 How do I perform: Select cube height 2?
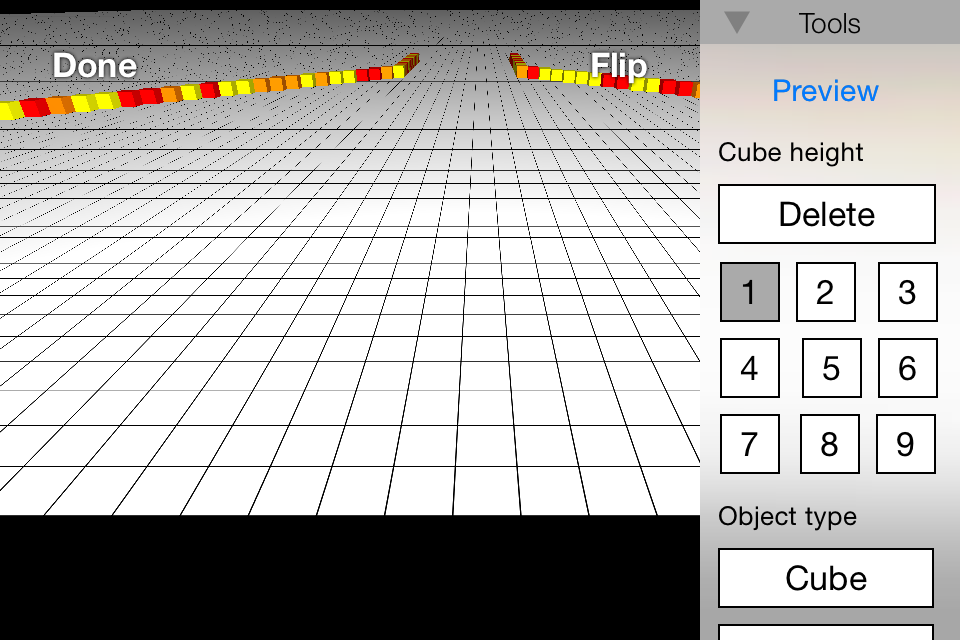click(x=825, y=292)
